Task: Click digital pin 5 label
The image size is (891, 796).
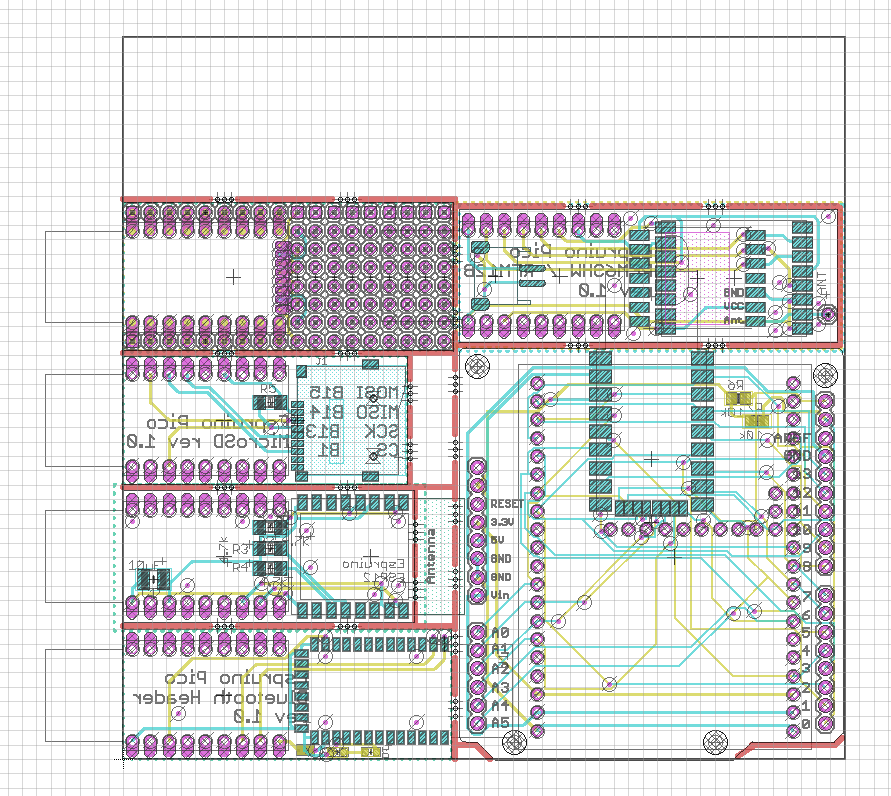Action: pos(805,632)
